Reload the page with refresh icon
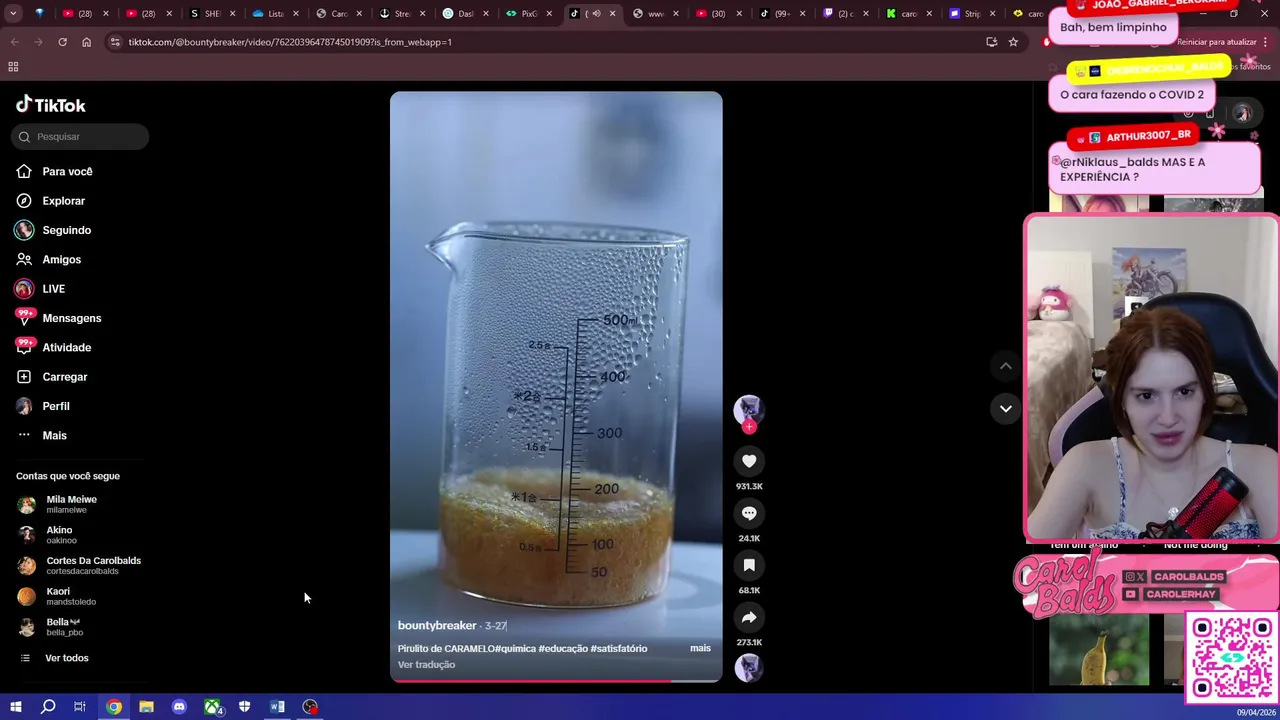Viewport: 1280px width, 720px height. [62, 42]
